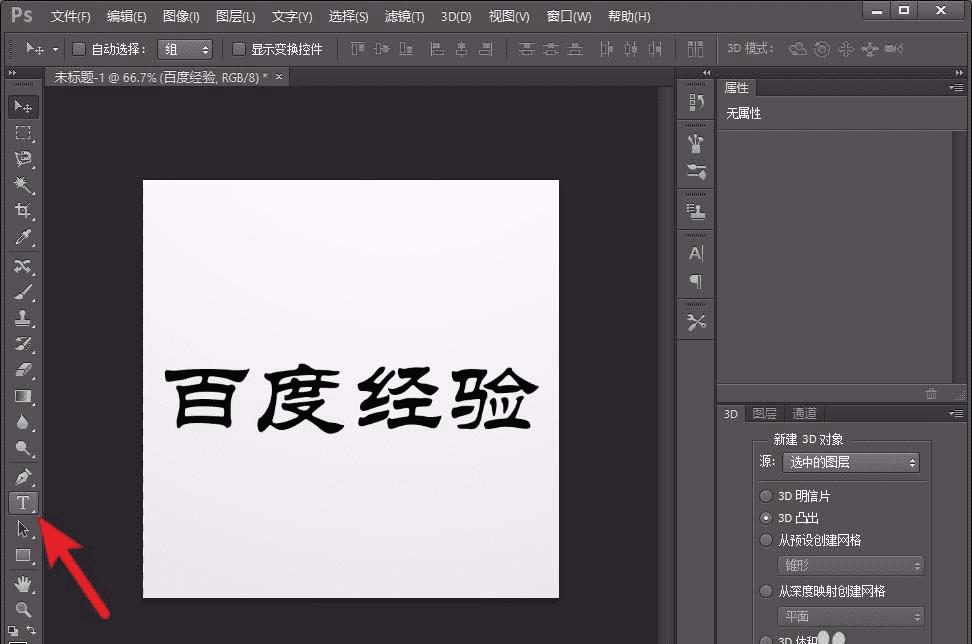Open the 窗口(W) menu
Screen dimensions: 972x644
(x=568, y=17)
